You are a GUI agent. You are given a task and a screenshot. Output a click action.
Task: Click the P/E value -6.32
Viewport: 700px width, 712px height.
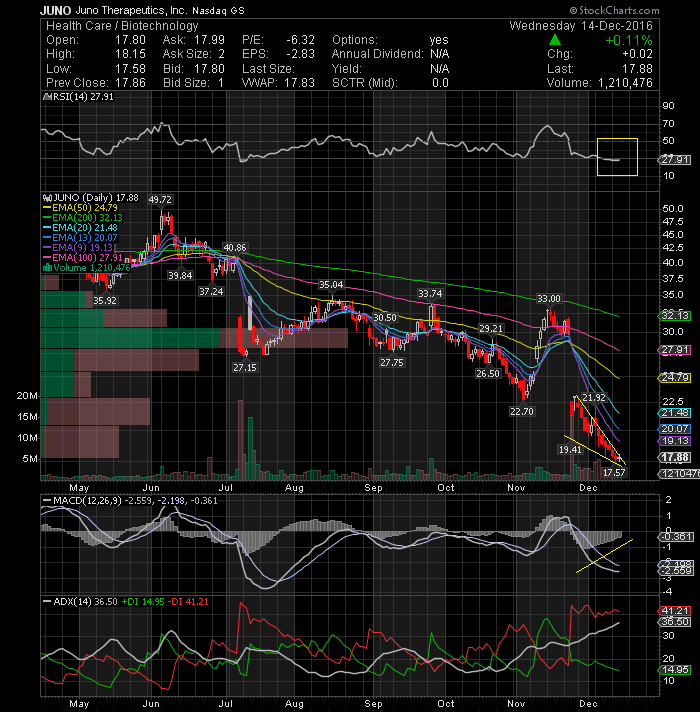(301, 40)
